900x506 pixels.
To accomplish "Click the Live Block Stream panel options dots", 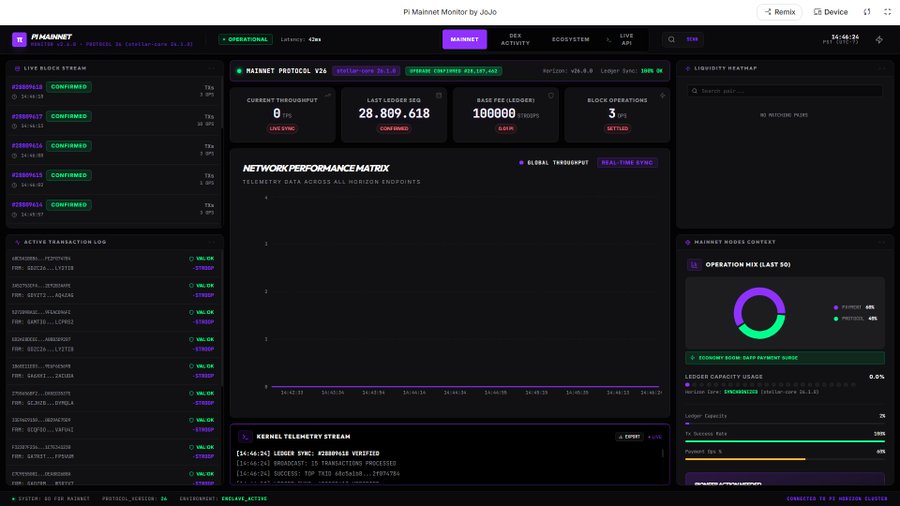I will click(x=212, y=68).
